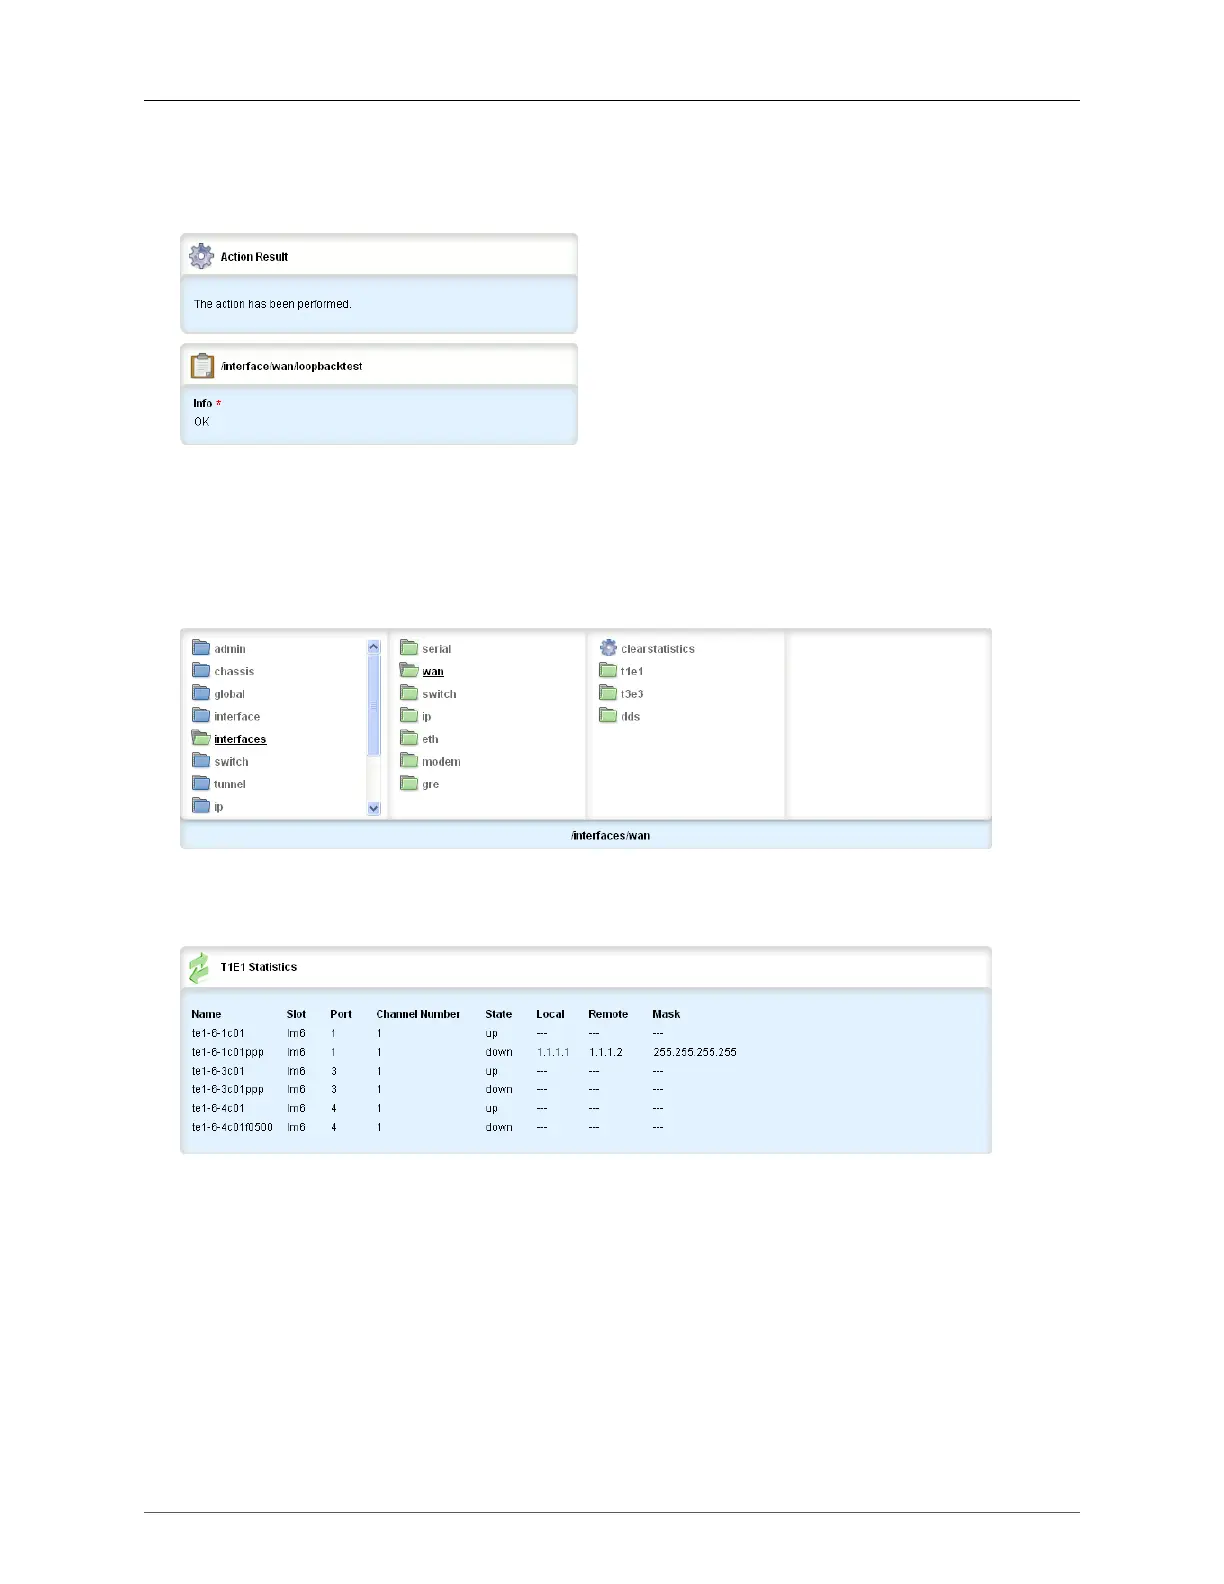Select row te1-6-1c01ppp

464,1052
